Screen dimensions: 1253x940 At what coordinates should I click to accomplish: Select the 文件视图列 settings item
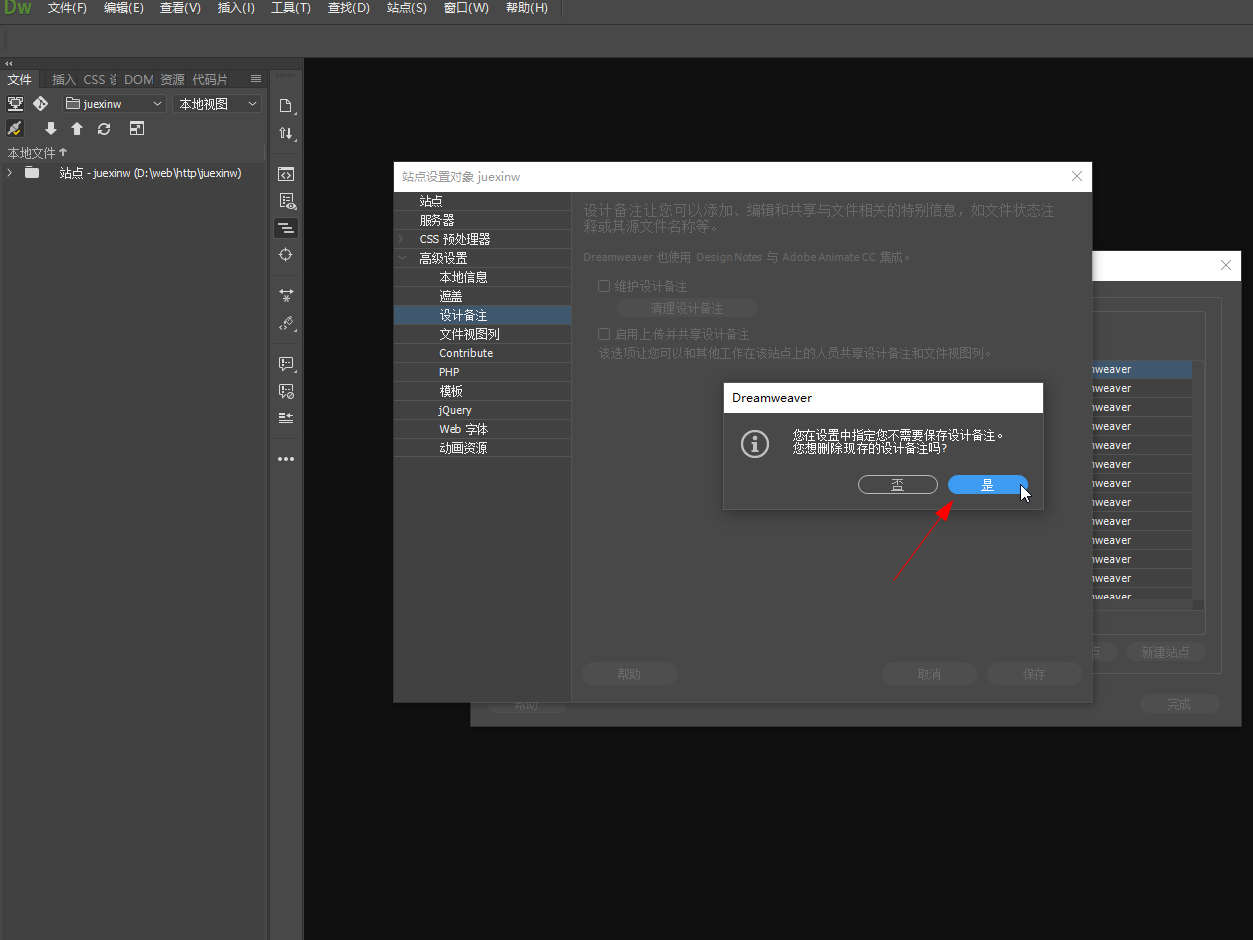(x=483, y=334)
